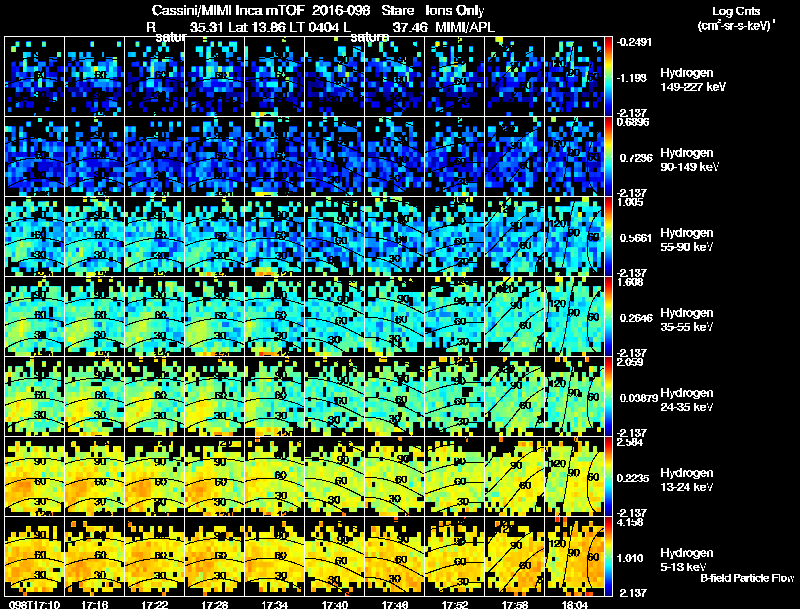Click the 'Cassini/MIMI Inca mTOF' title text
The image size is (800, 609).
click(x=228, y=10)
